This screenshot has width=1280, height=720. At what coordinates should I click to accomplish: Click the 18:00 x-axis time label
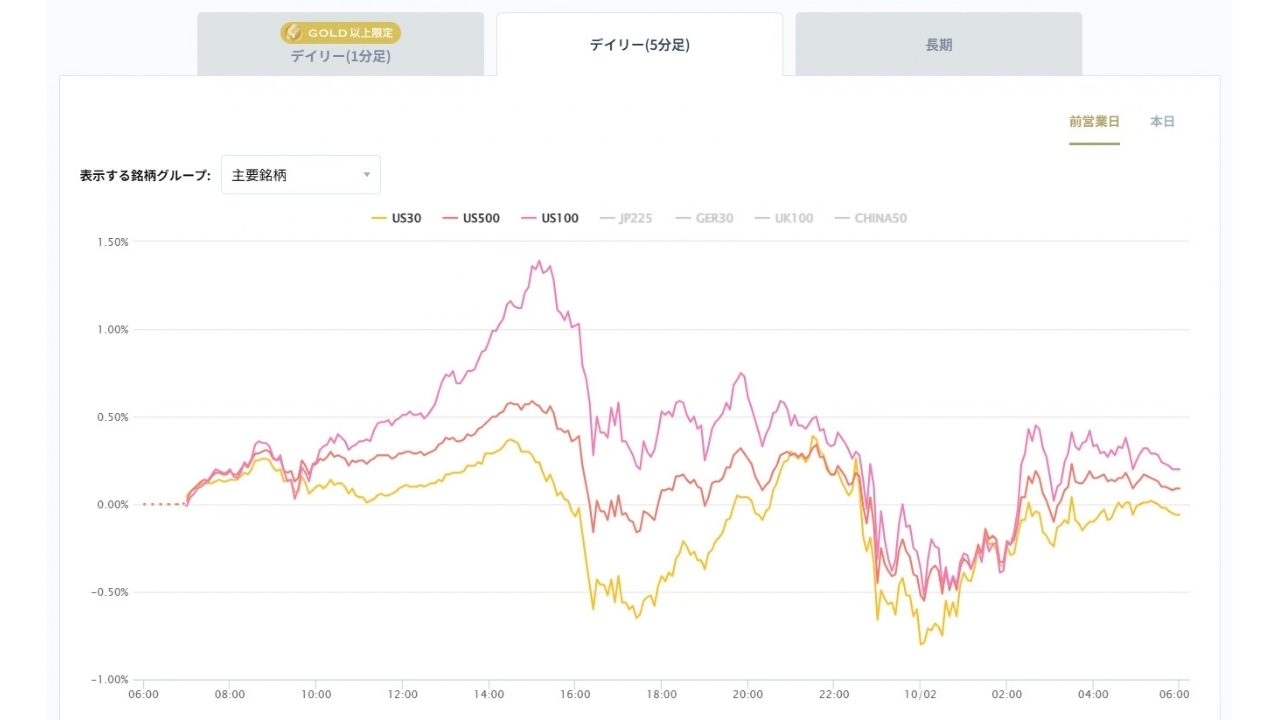[661, 694]
